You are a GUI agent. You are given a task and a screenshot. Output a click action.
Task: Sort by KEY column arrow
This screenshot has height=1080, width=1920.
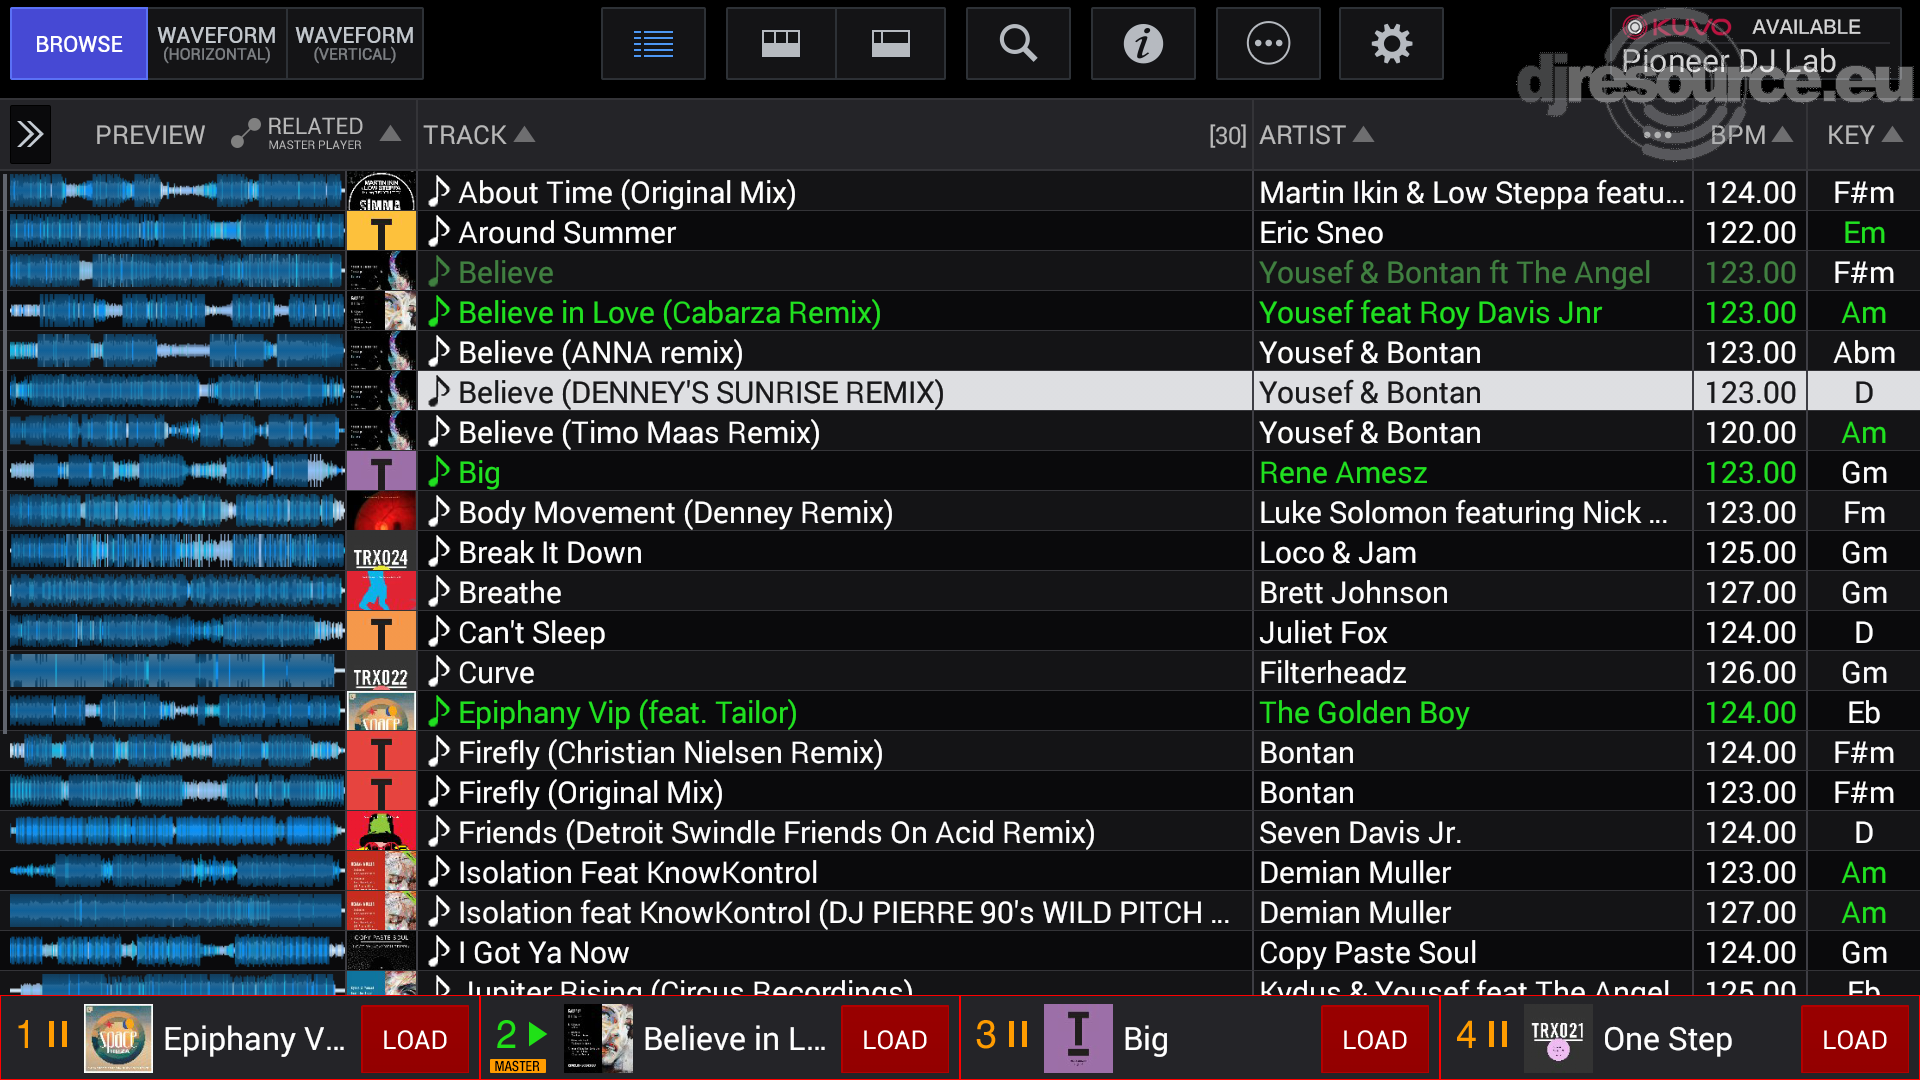[x=1892, y=134]
